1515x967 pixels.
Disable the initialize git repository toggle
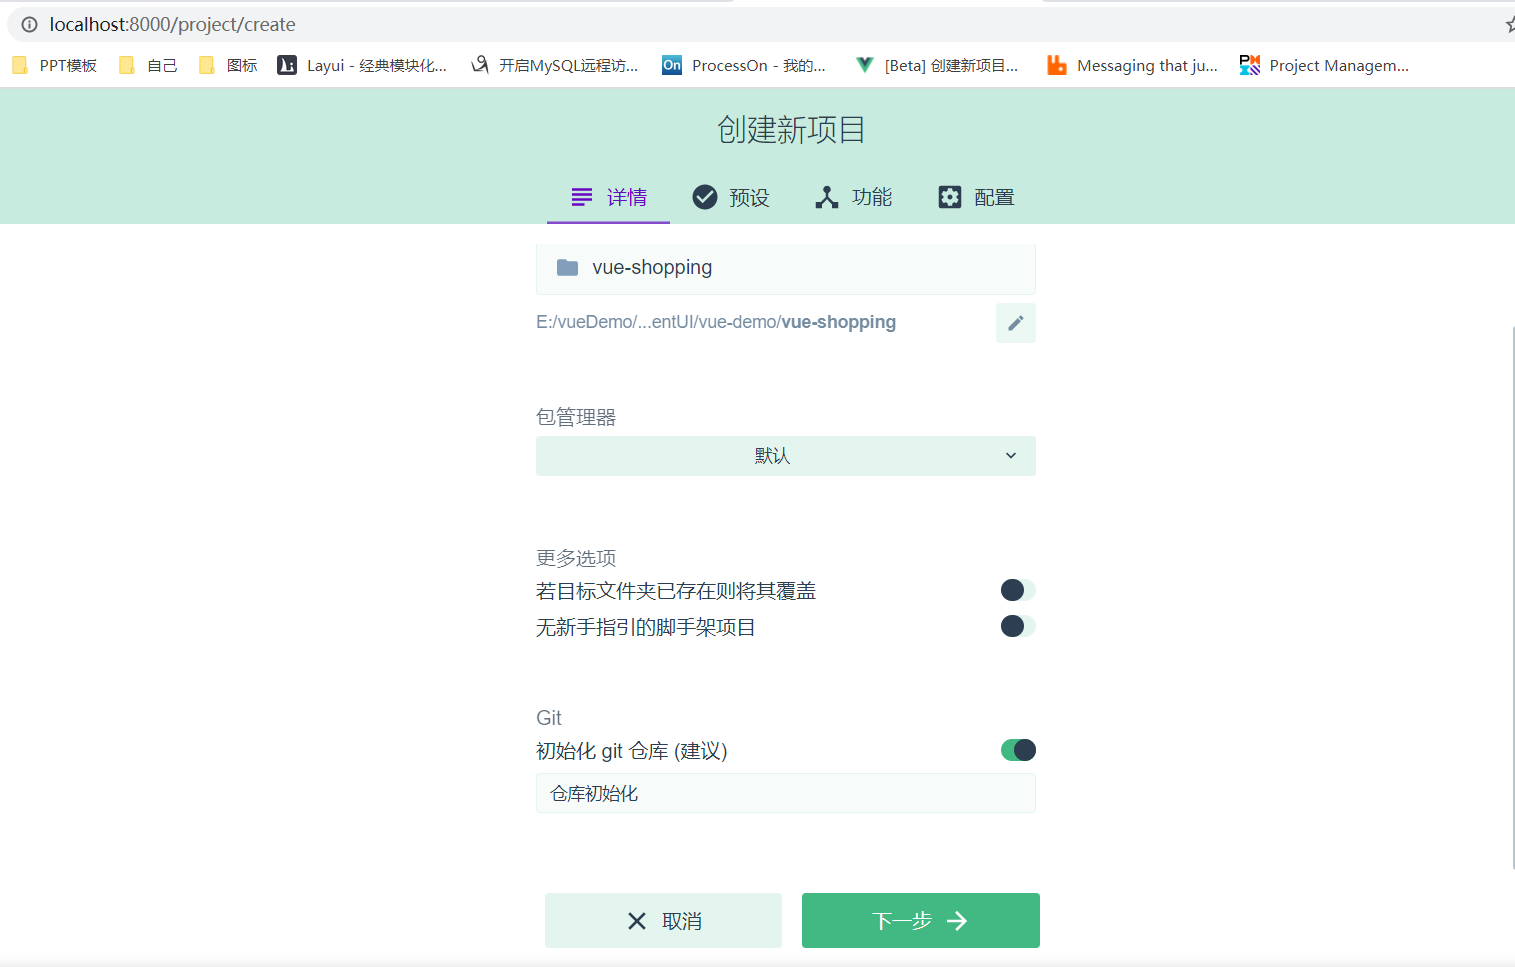pyautogui.click(x=1017, y=750)
